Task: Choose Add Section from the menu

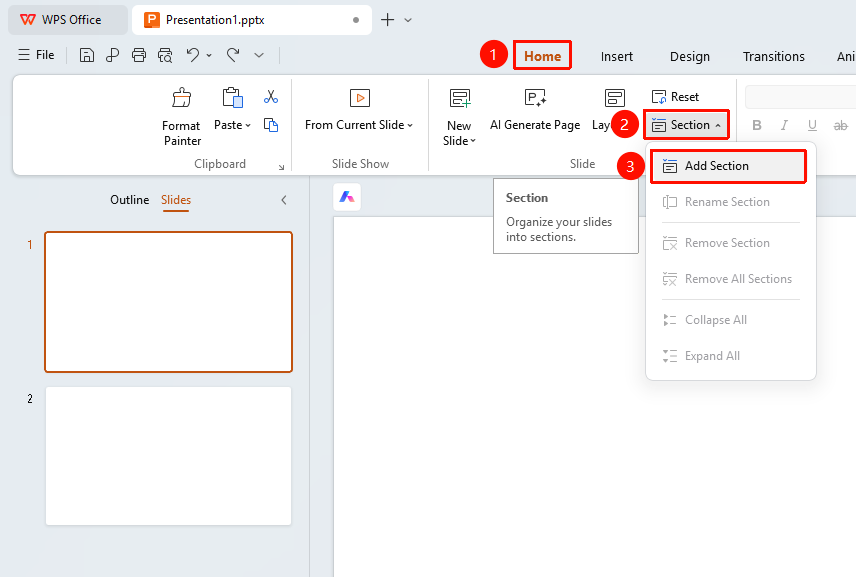Action: point(728,166)
